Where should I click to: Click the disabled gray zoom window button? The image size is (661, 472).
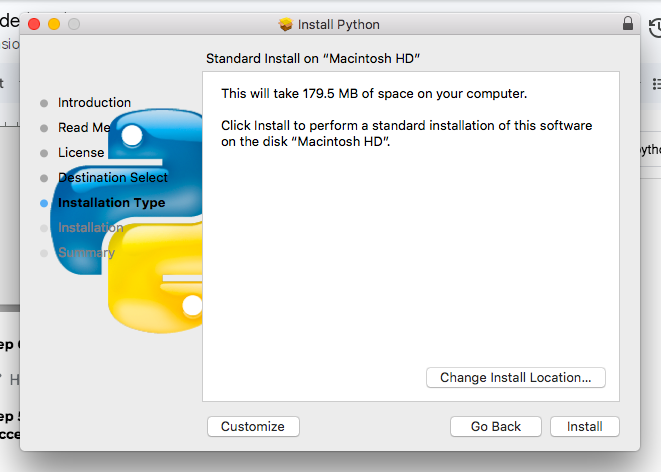74,24
